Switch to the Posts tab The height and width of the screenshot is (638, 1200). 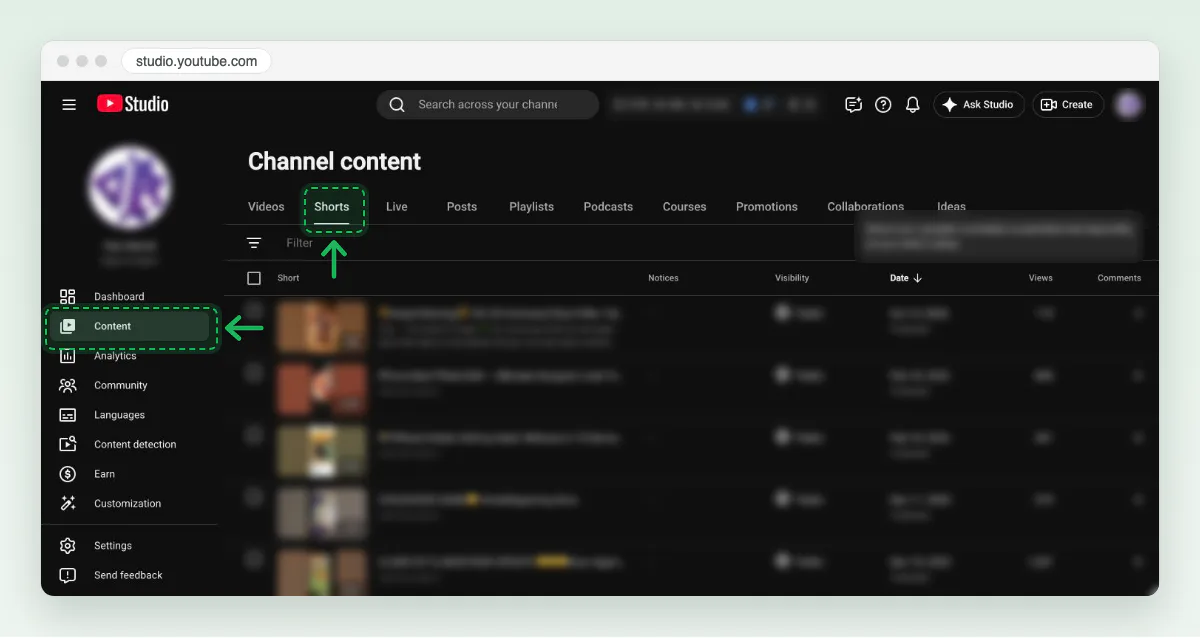[x=461, y=207]
